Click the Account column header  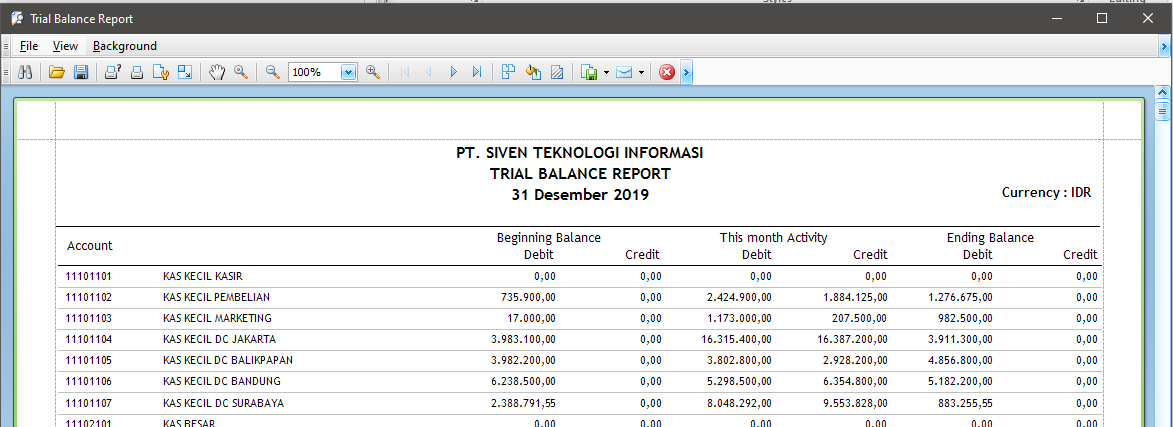click(90, 245)
